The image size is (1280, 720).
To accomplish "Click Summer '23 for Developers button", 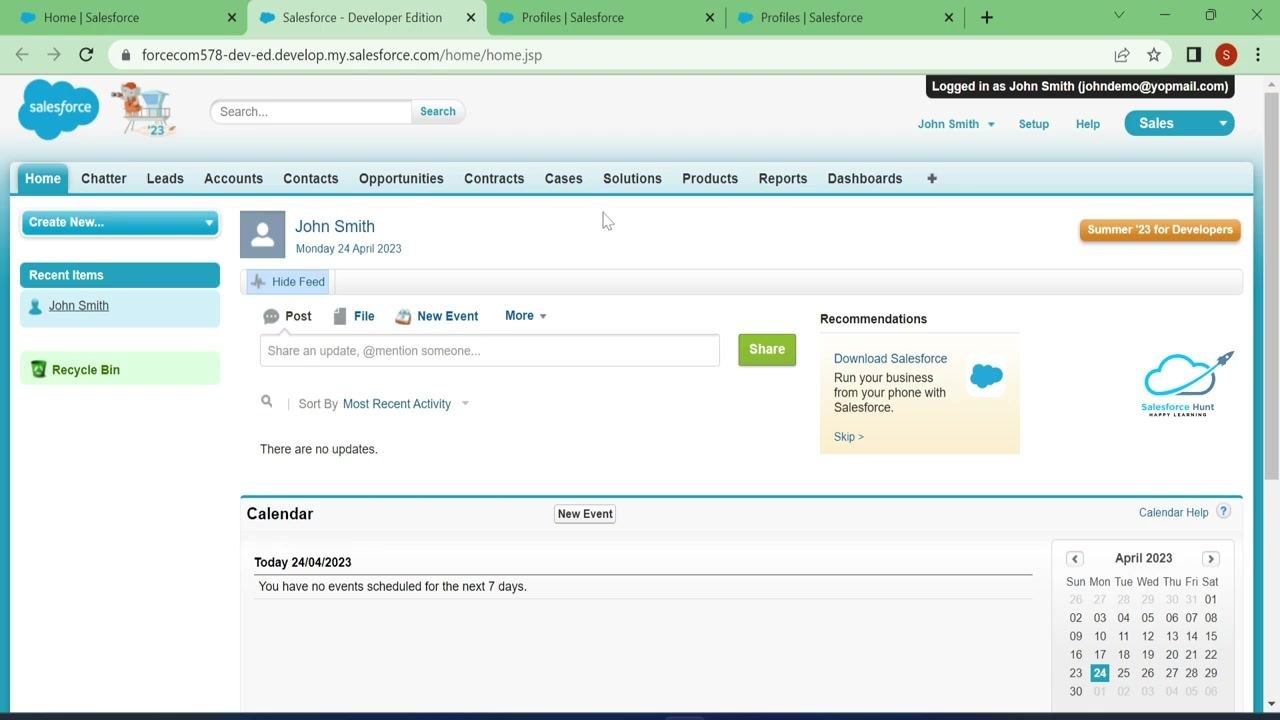I will pos(1160,230).
